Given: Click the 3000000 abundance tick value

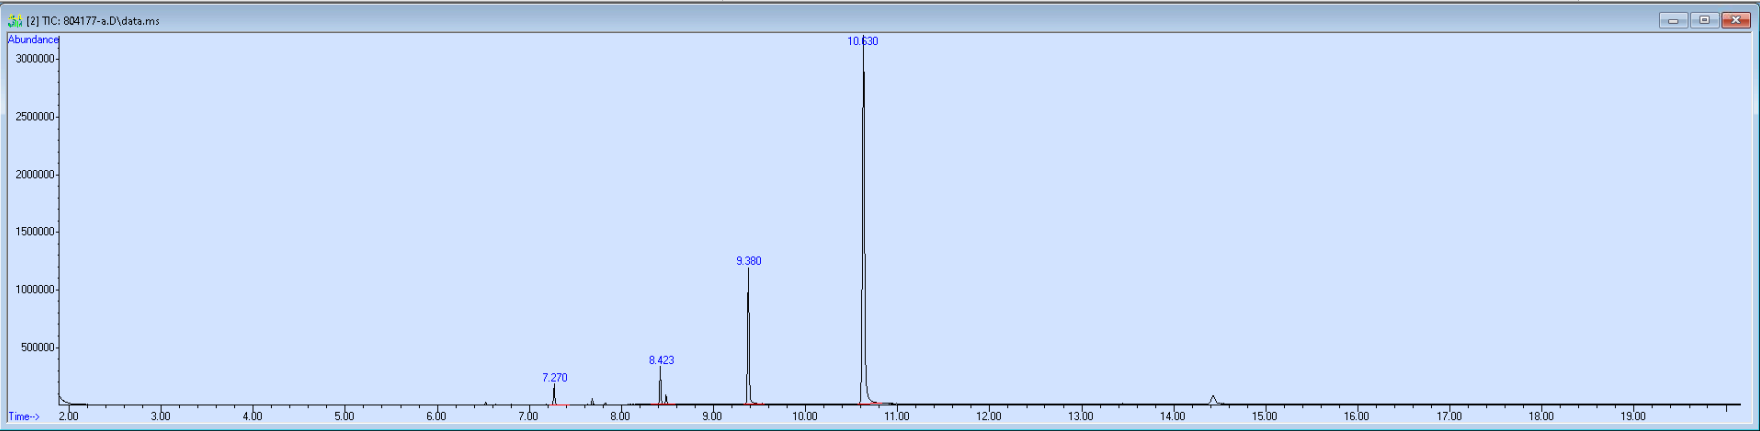Looking at the screenshot, I should point(34,59).
